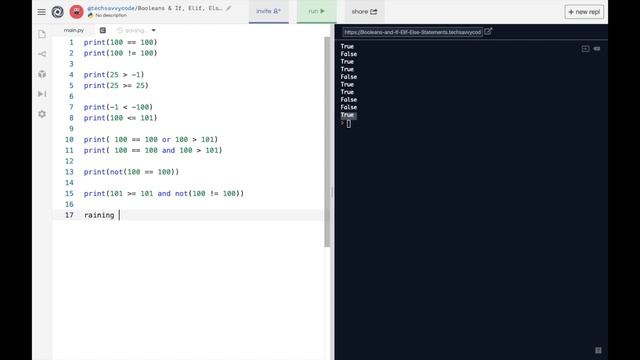The height and width of the screenshot is (360, 640).
Task: Click the console input prompt cursor
Action: (349, 124)
